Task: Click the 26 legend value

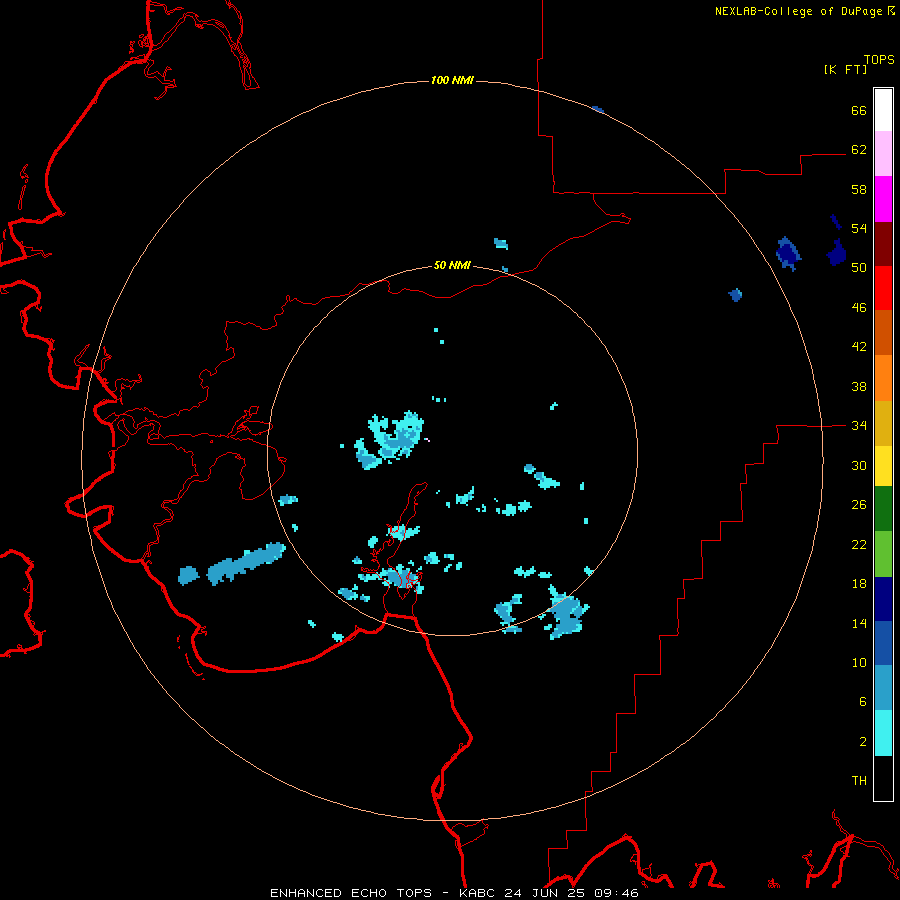Action: [x=859, y=505]
